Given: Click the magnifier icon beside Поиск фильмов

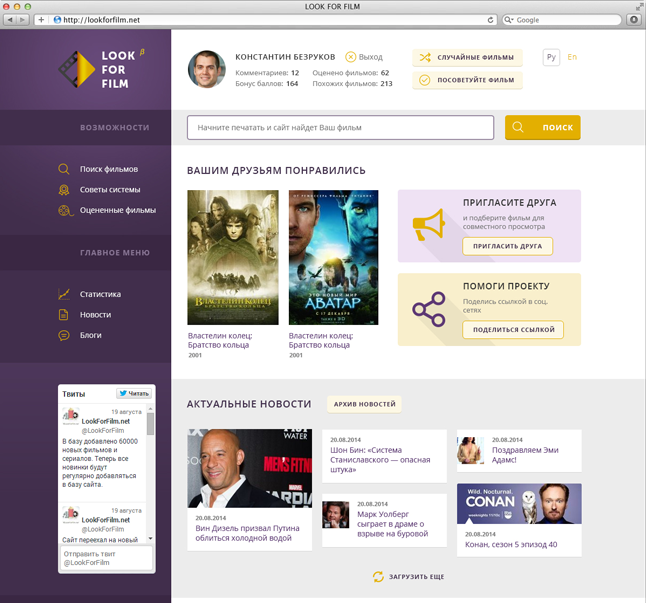Looking at the screenshot, I should [x=64, y=169].
